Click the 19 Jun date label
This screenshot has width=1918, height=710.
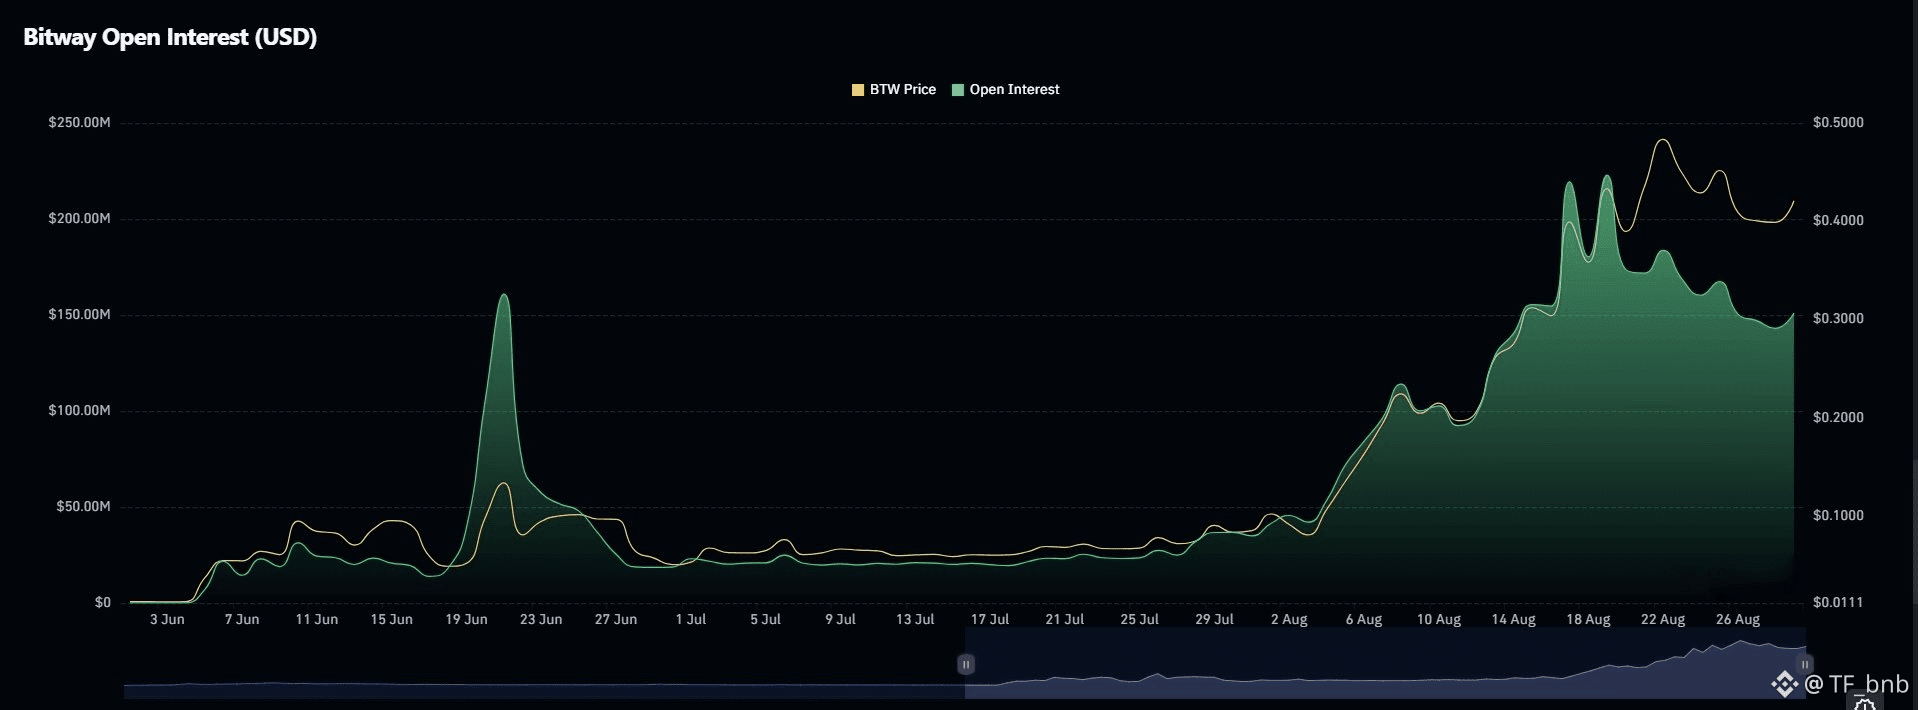[467, 619]
